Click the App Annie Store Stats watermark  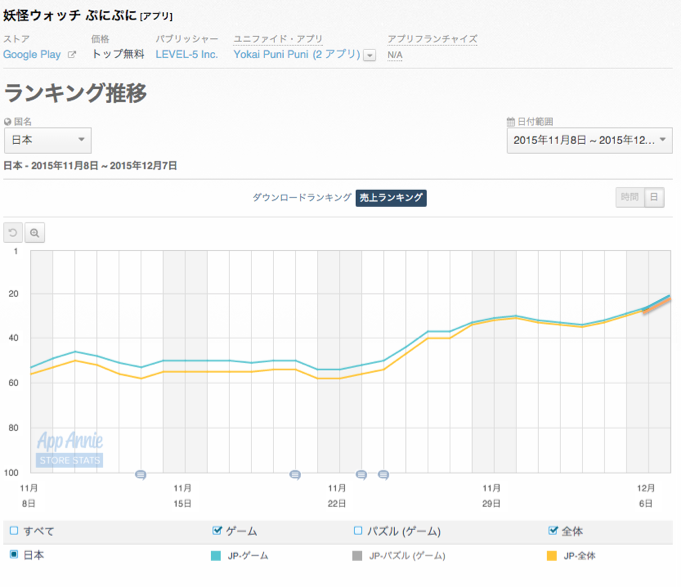(70, 448)
